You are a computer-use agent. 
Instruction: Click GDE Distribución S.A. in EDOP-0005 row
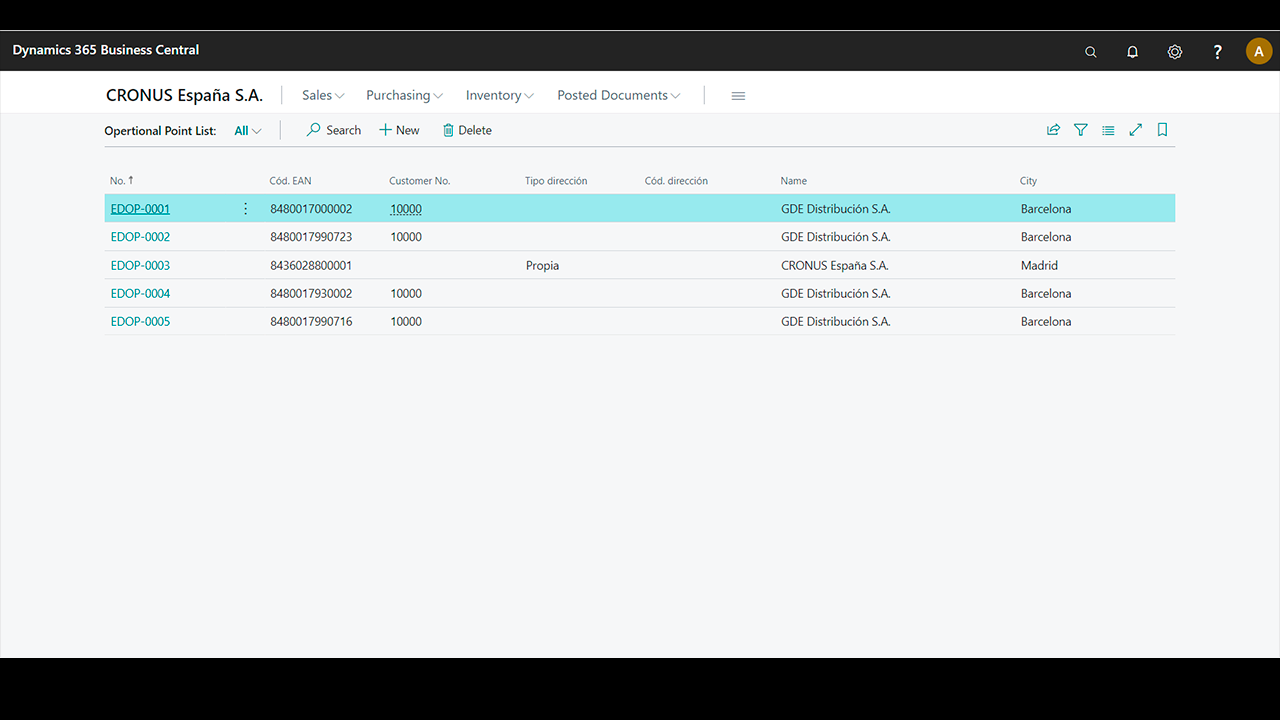[836, 321]
